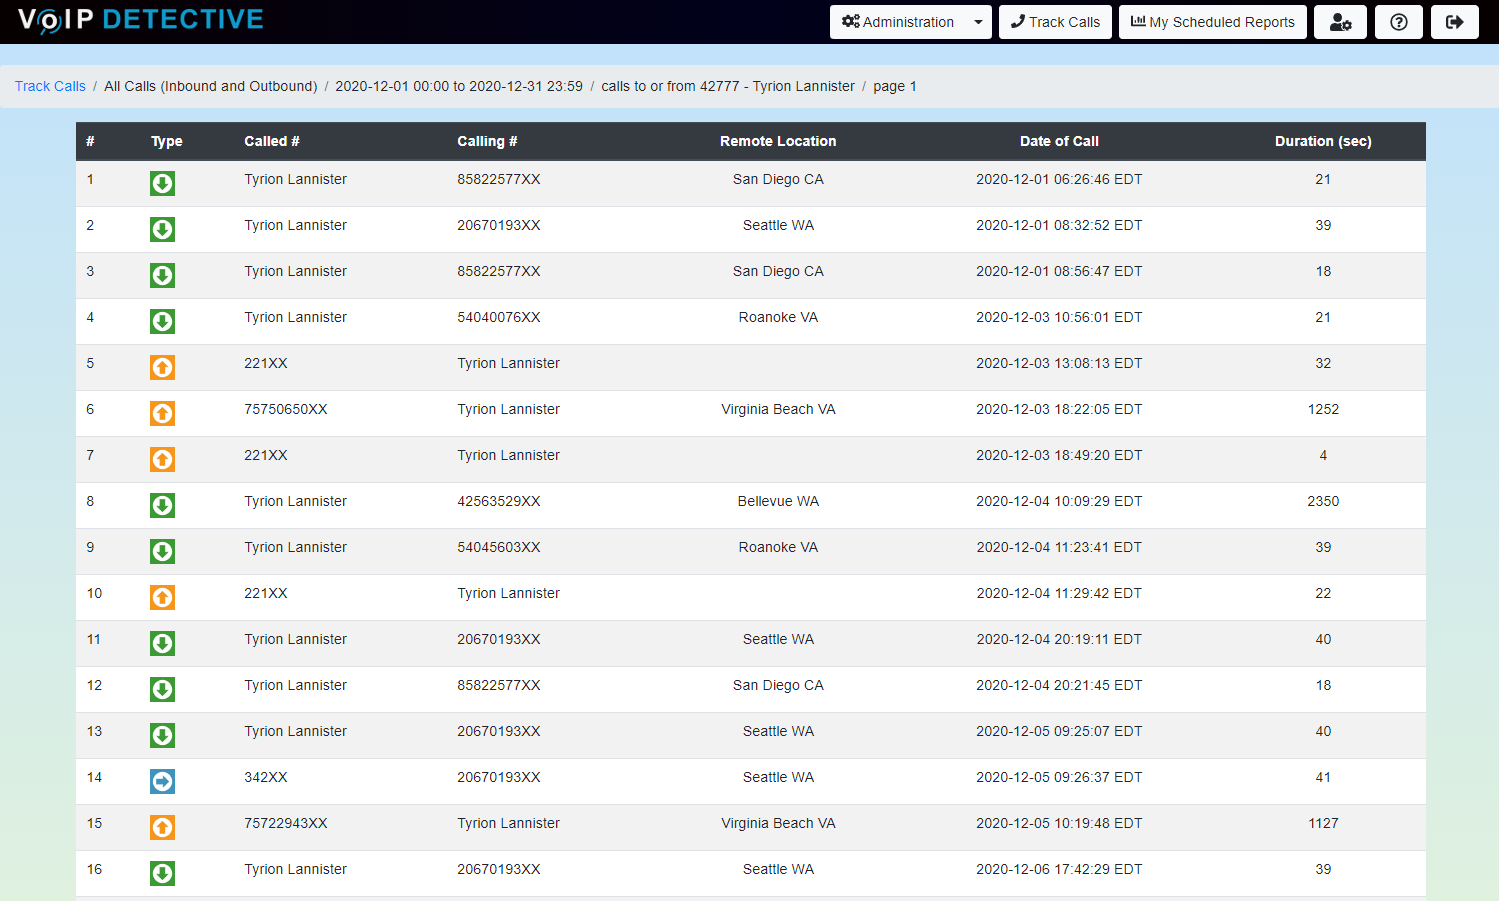Click date 2020-12-05 09:26:37 EDT
The width and height of the screenshot is (1499, 901).
point(1059,777)
